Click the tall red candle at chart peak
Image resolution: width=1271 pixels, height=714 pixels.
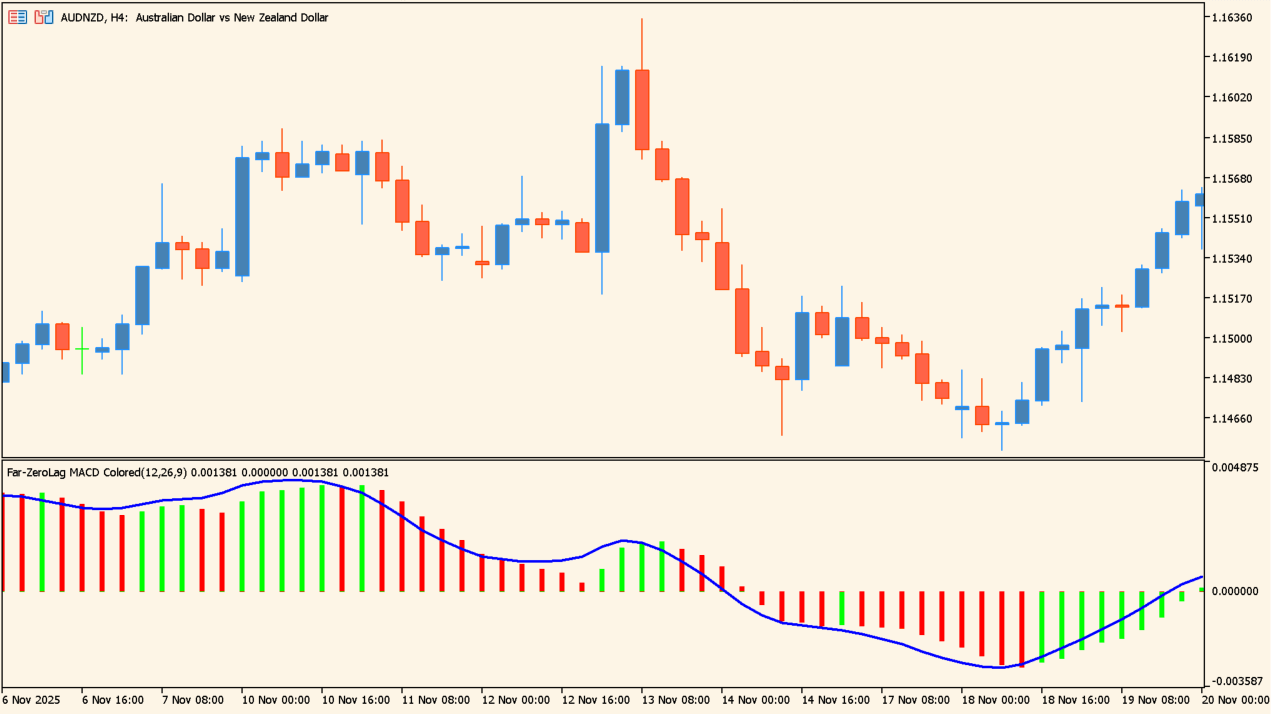coord(642,110)
